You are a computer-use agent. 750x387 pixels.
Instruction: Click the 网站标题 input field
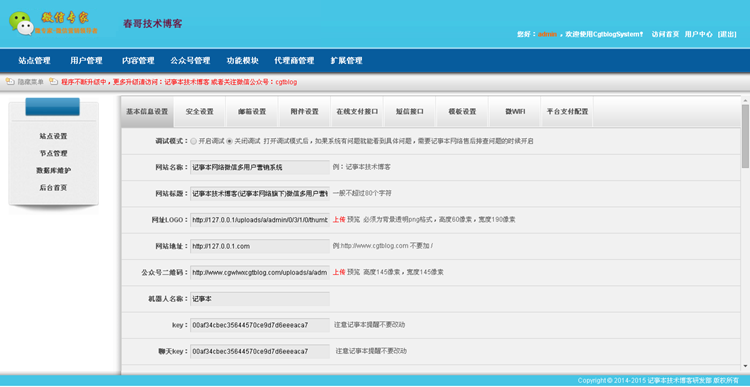click(x=260, y=194)
